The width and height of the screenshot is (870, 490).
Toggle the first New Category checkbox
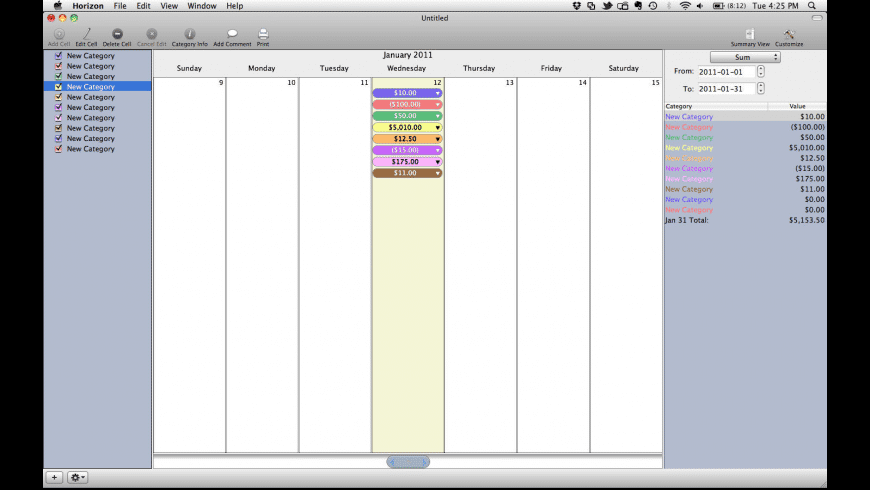58,55
